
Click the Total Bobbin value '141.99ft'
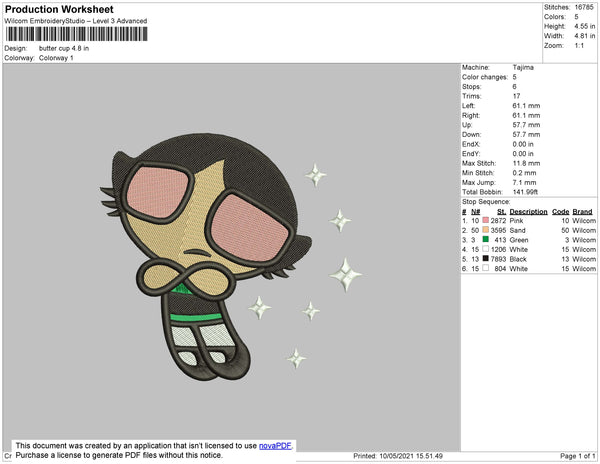525,192
